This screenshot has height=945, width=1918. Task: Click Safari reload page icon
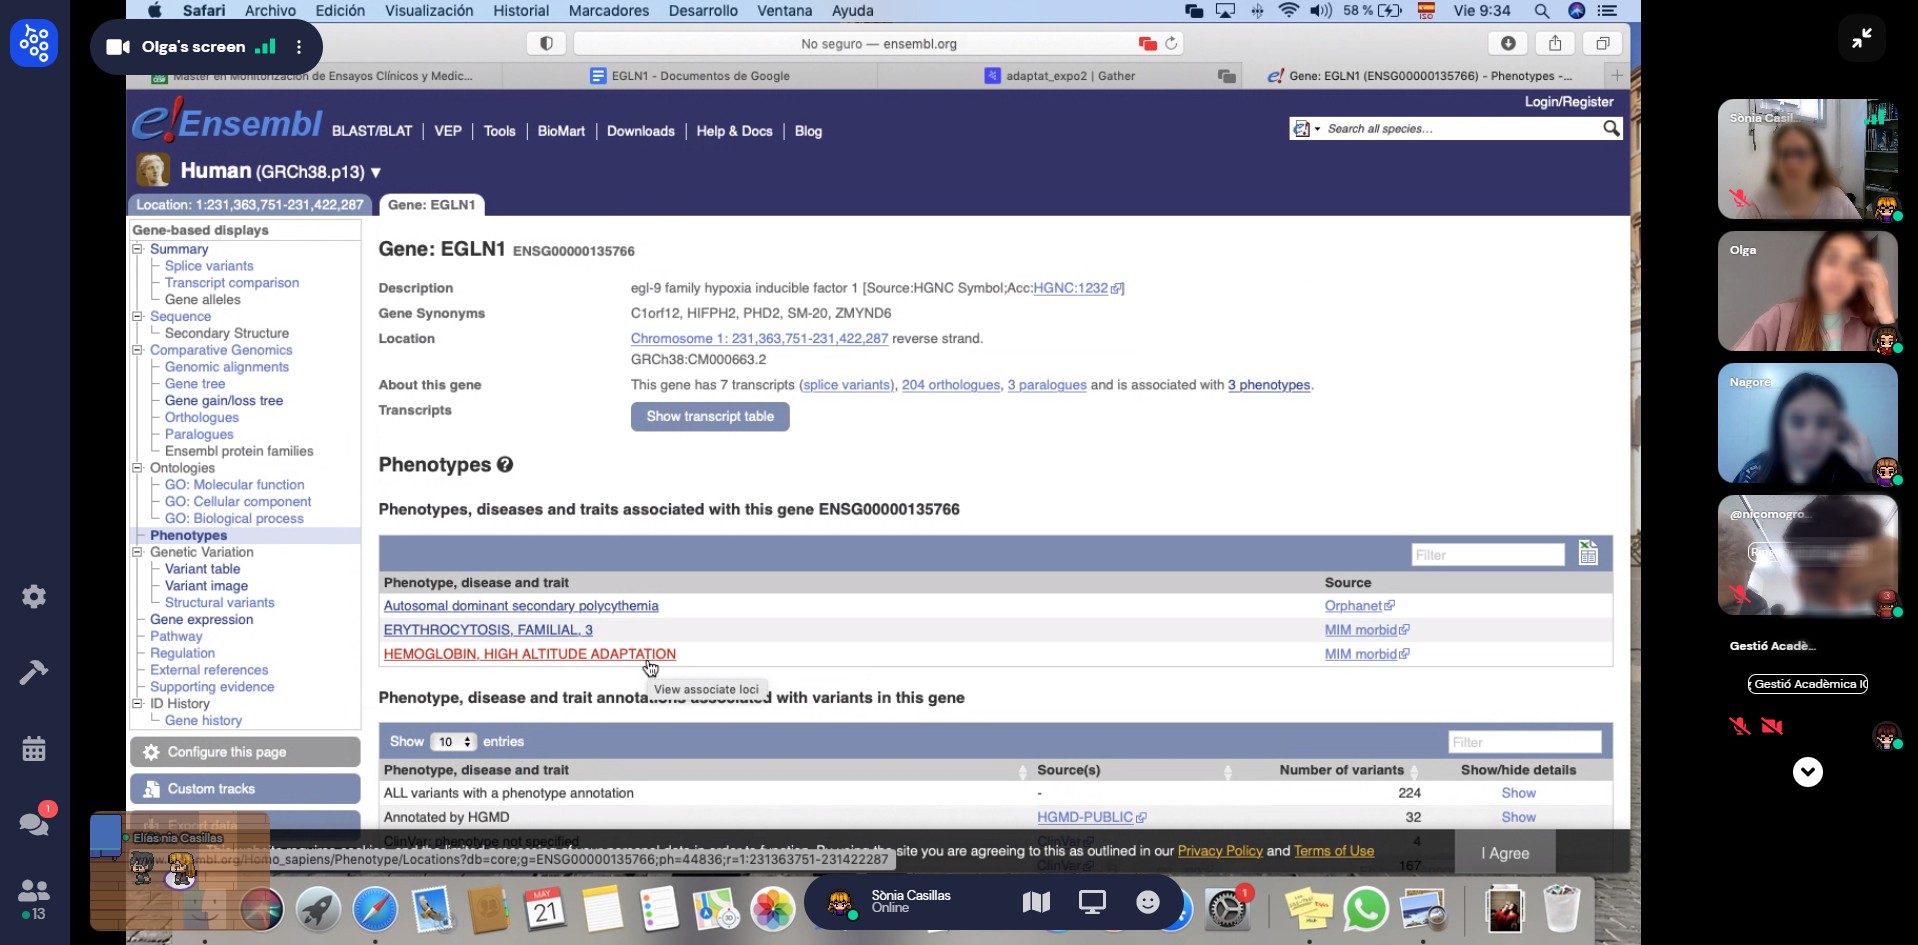click(1171, 43)
